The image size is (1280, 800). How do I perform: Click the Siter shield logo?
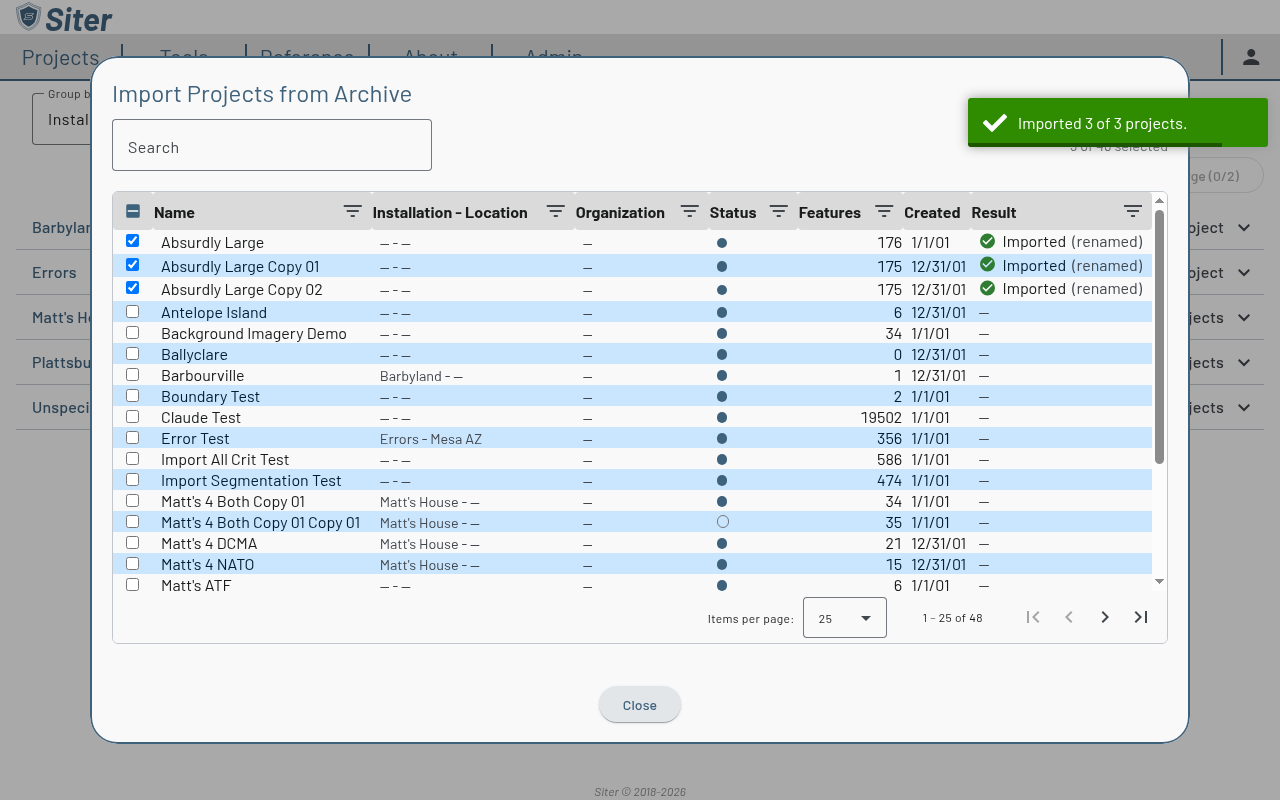pyautogui.click(x=29, y=17)
